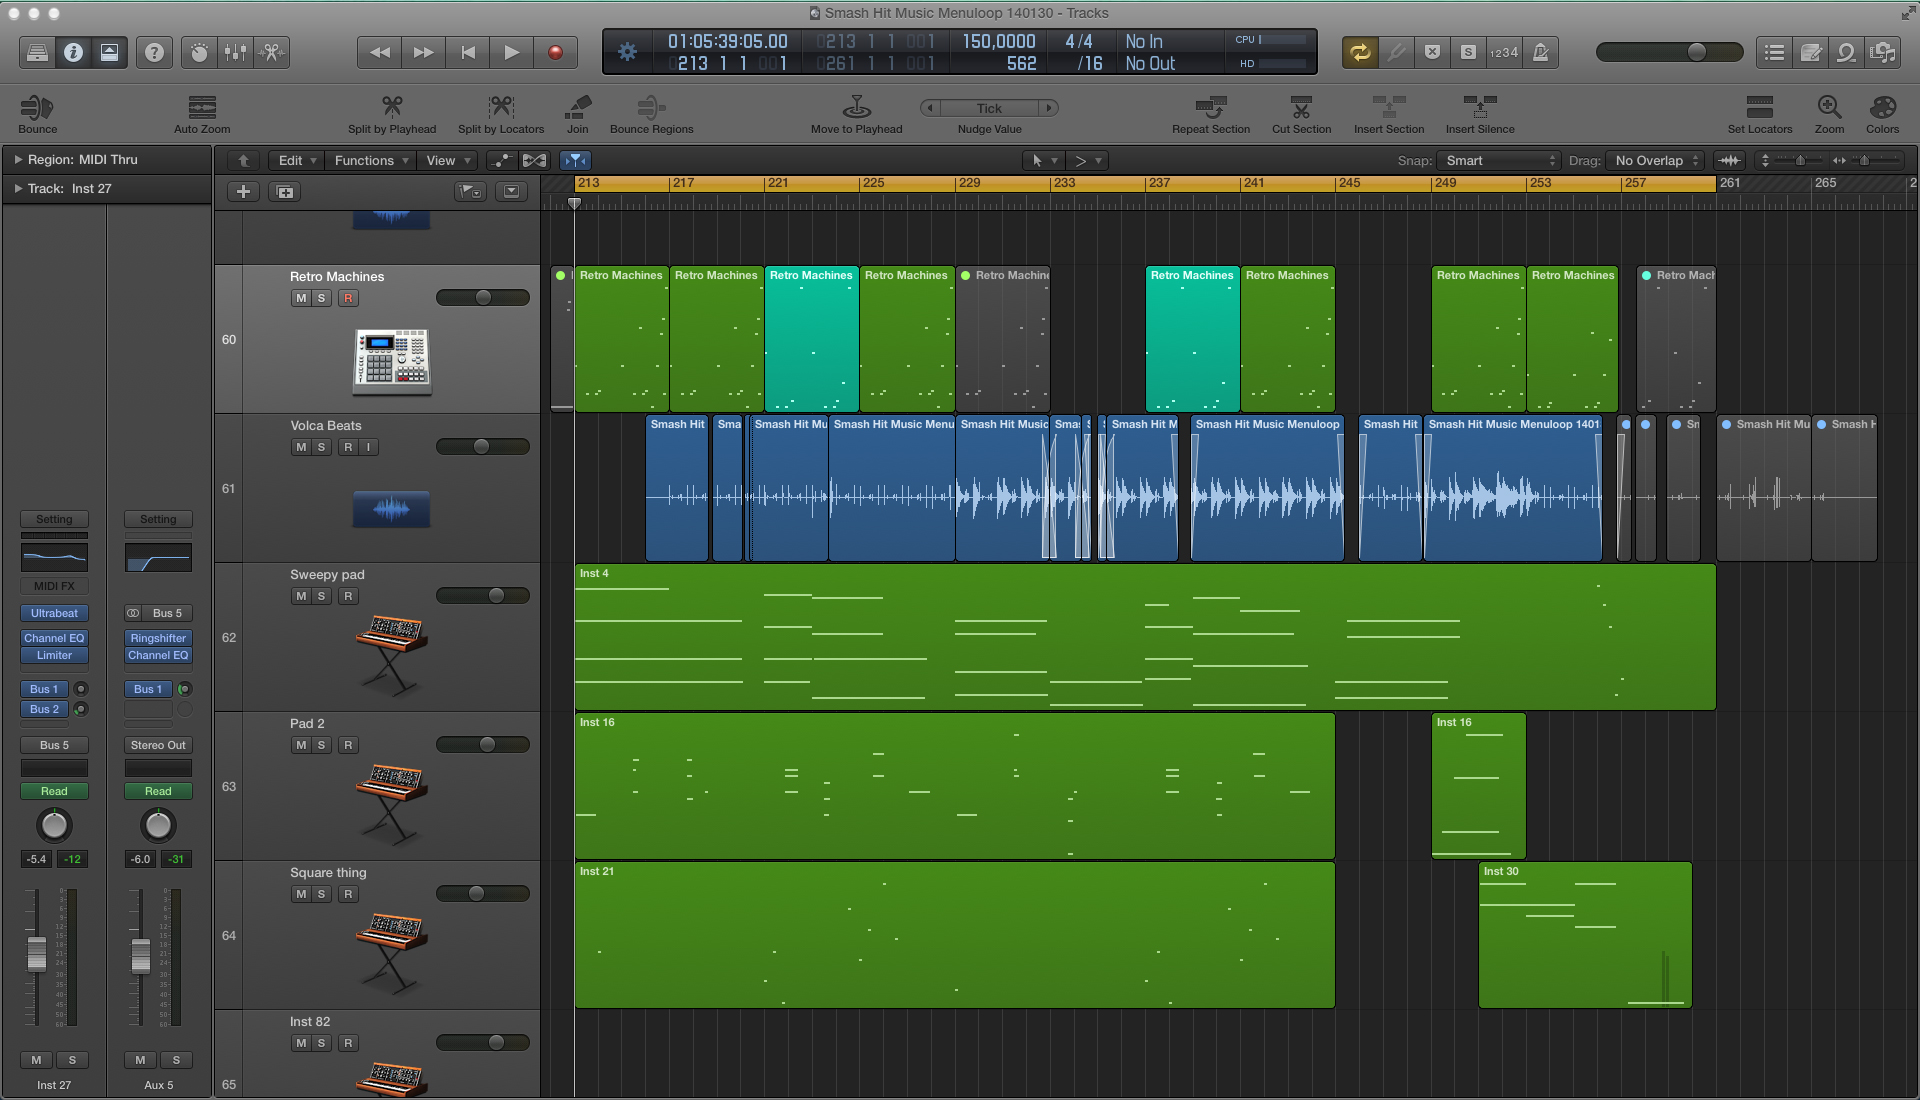
Task: Open the Mixer panel icon
Action: tap(236, 52)
